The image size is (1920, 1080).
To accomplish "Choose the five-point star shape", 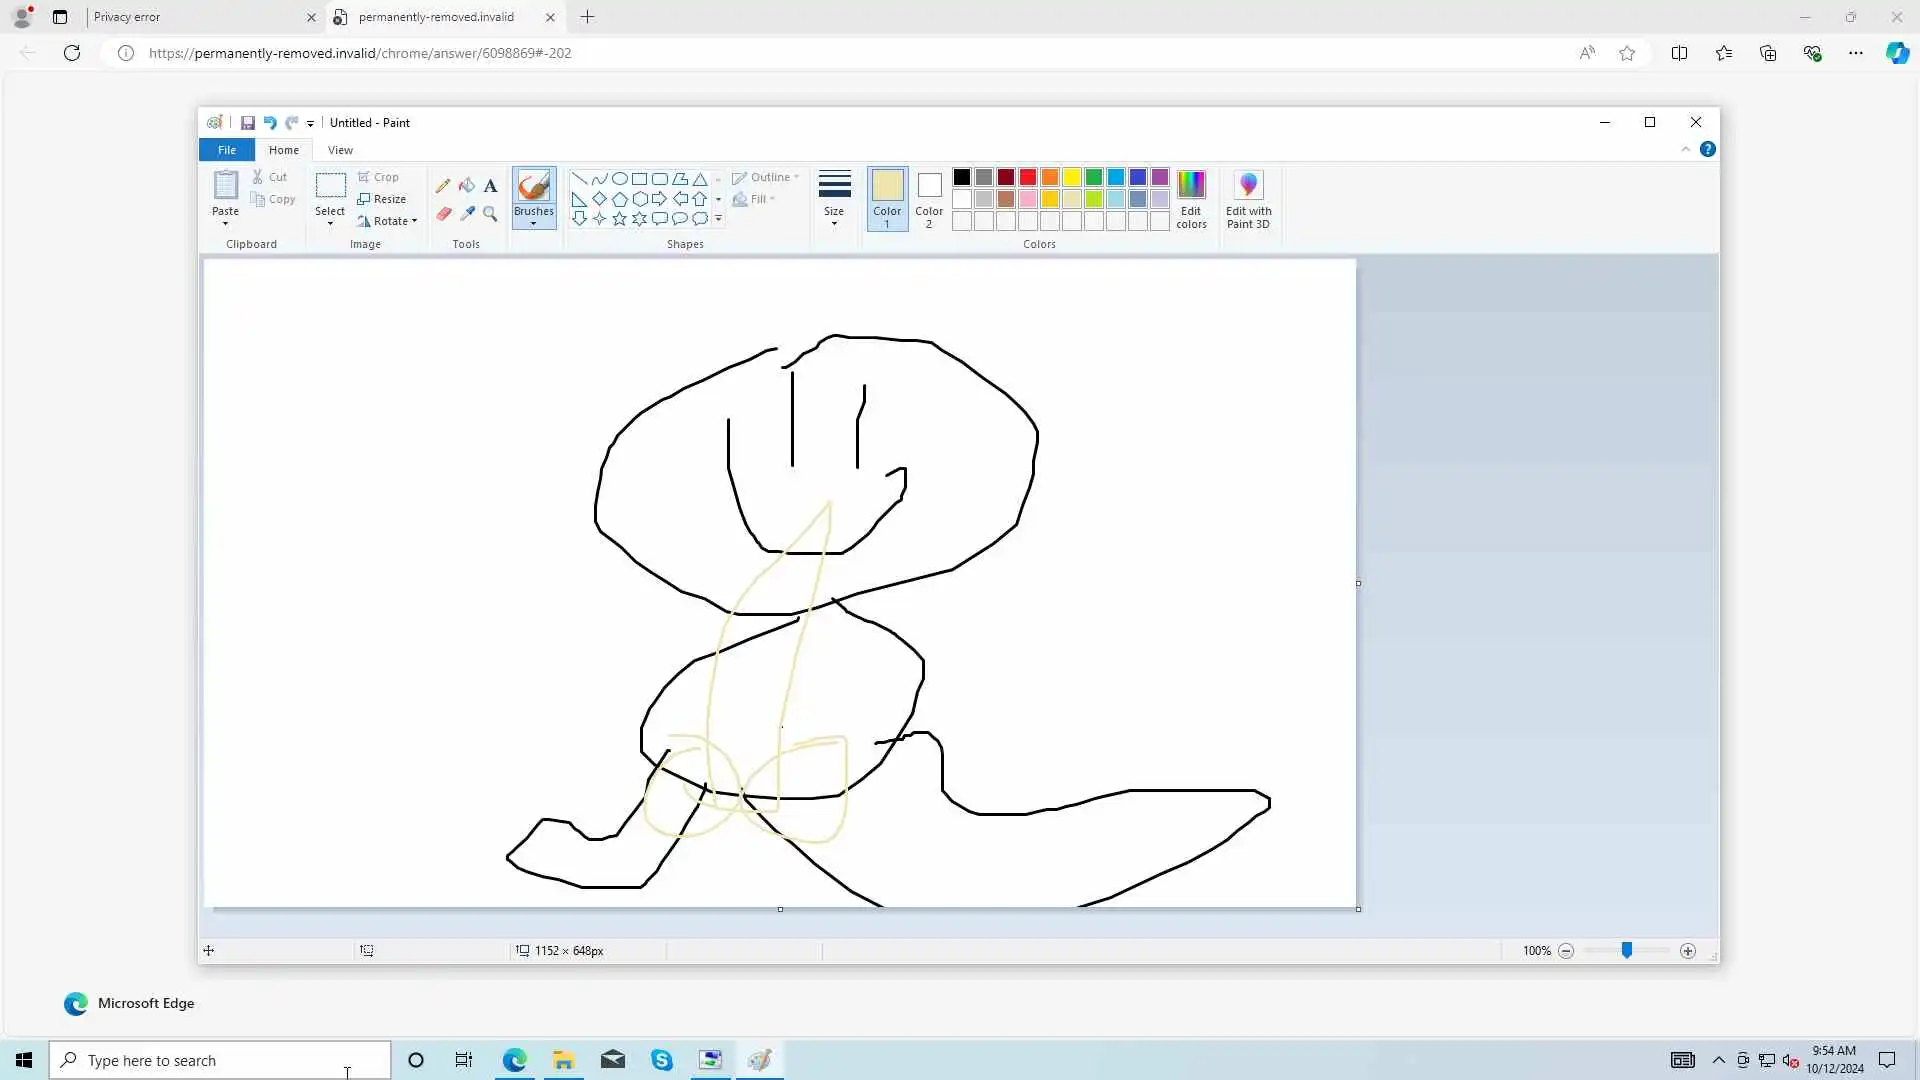I will [x=619, y=218].
